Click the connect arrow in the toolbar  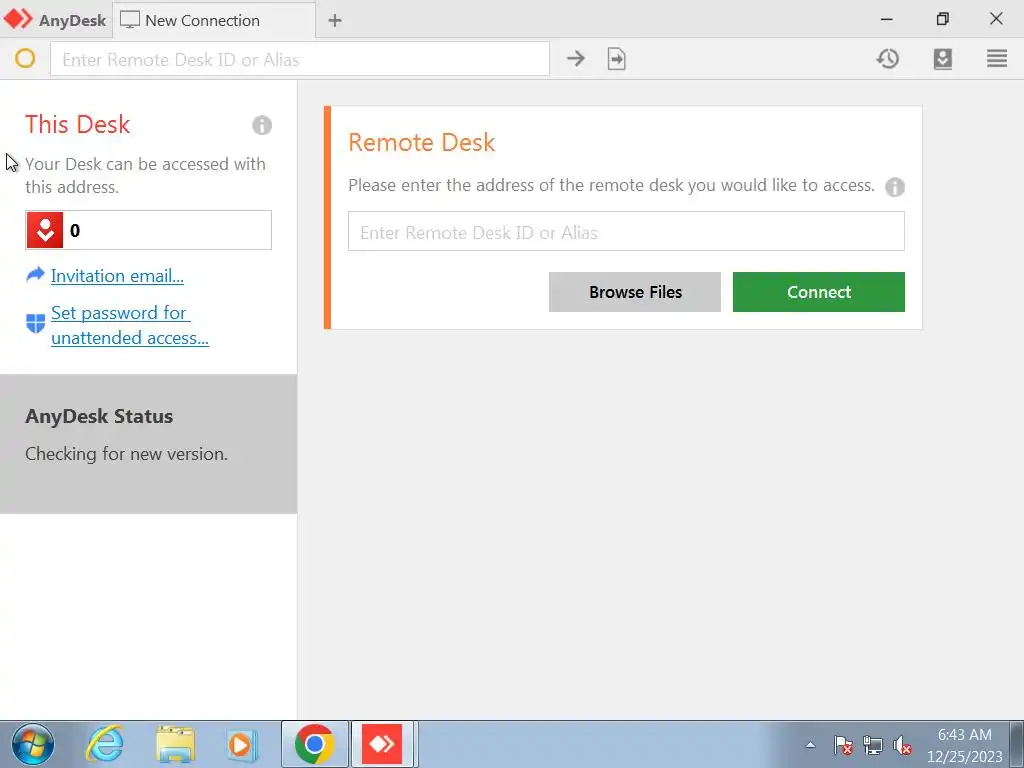pyautogui.click(x=575, y=59)
